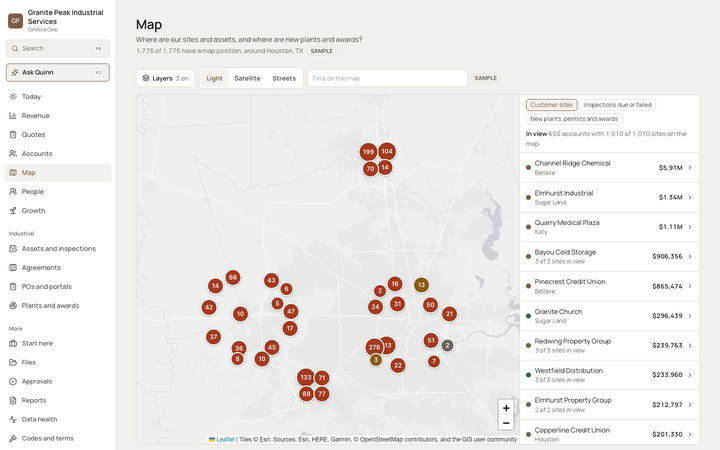
Task: Click the Assets and inspections icon
Action: pos(13,248)
